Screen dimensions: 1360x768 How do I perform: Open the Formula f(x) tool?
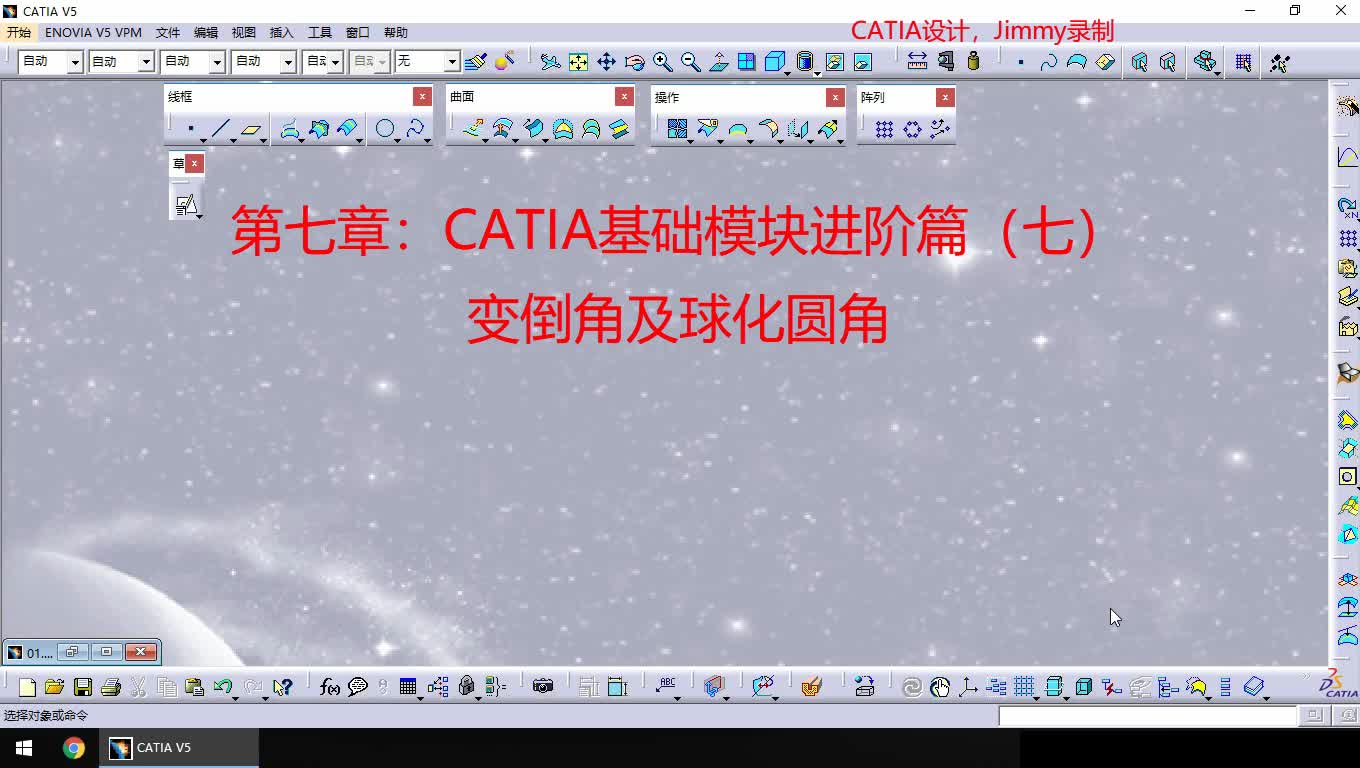point(329,687)
